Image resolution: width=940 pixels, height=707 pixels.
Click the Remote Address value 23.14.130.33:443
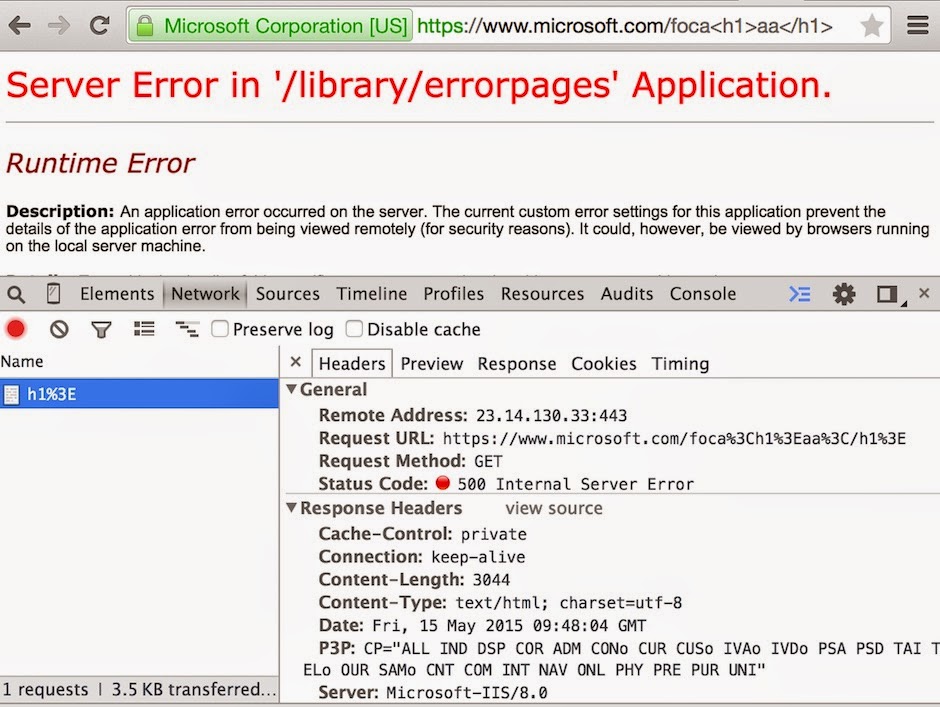pos(551,416)
